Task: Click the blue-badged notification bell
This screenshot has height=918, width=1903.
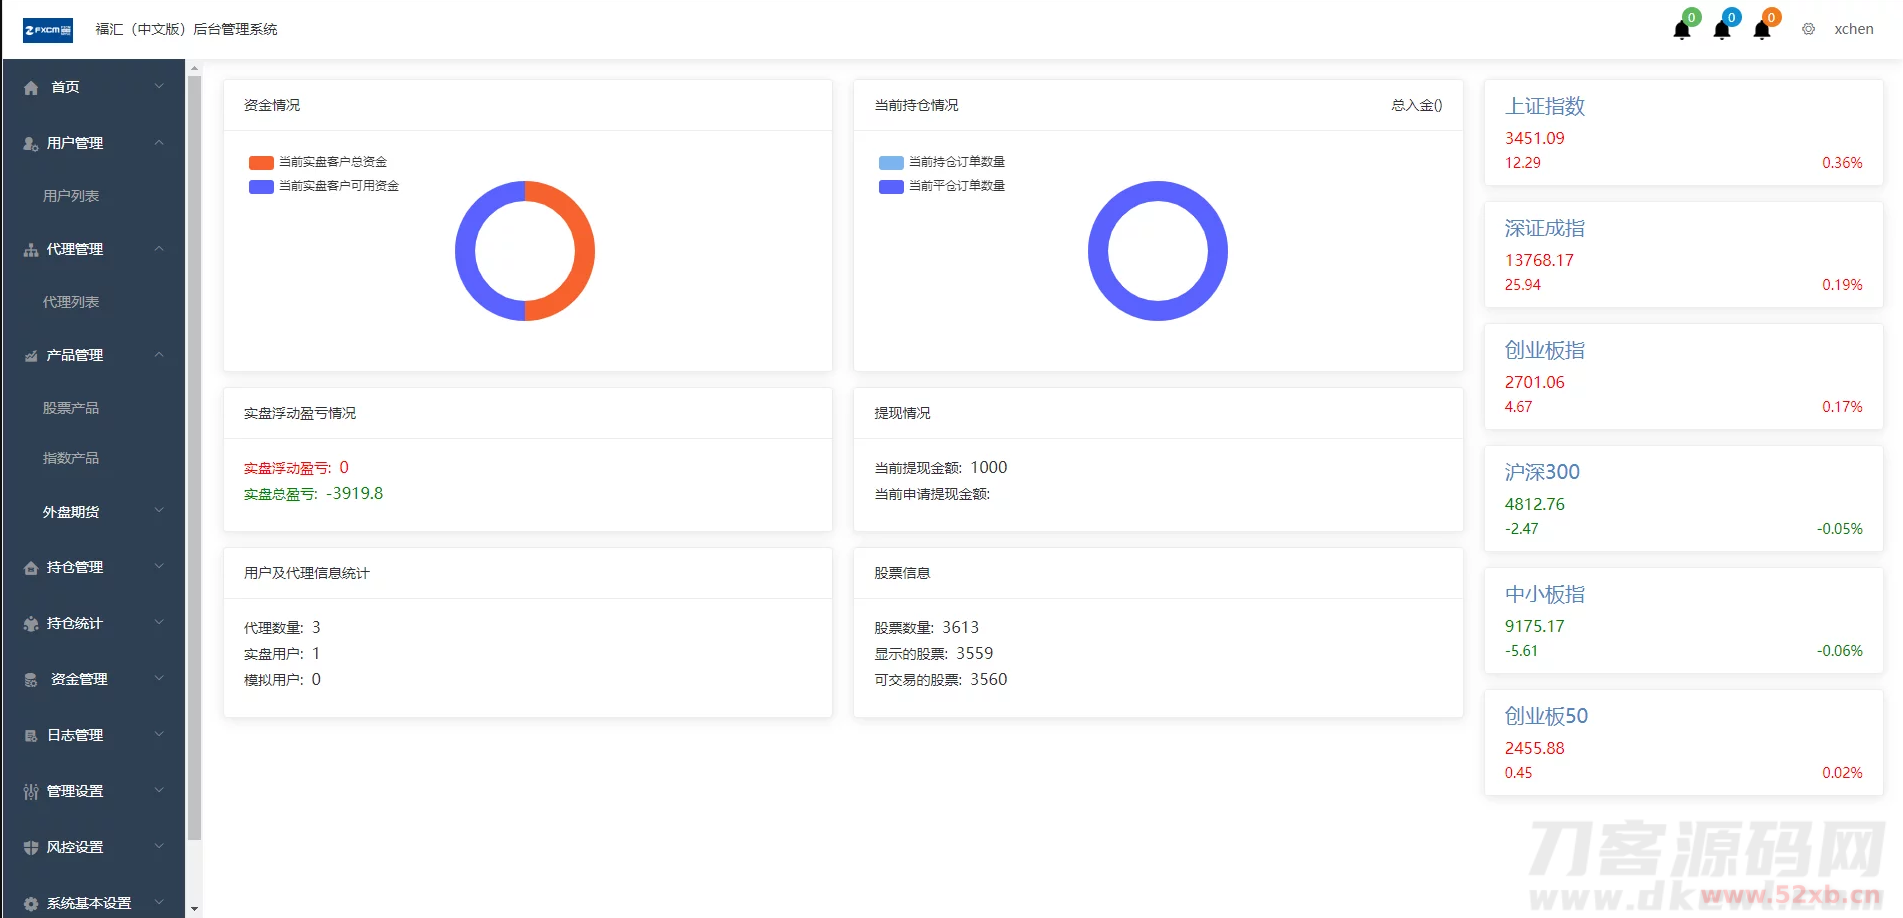Action: click(x=1722, y=29)
